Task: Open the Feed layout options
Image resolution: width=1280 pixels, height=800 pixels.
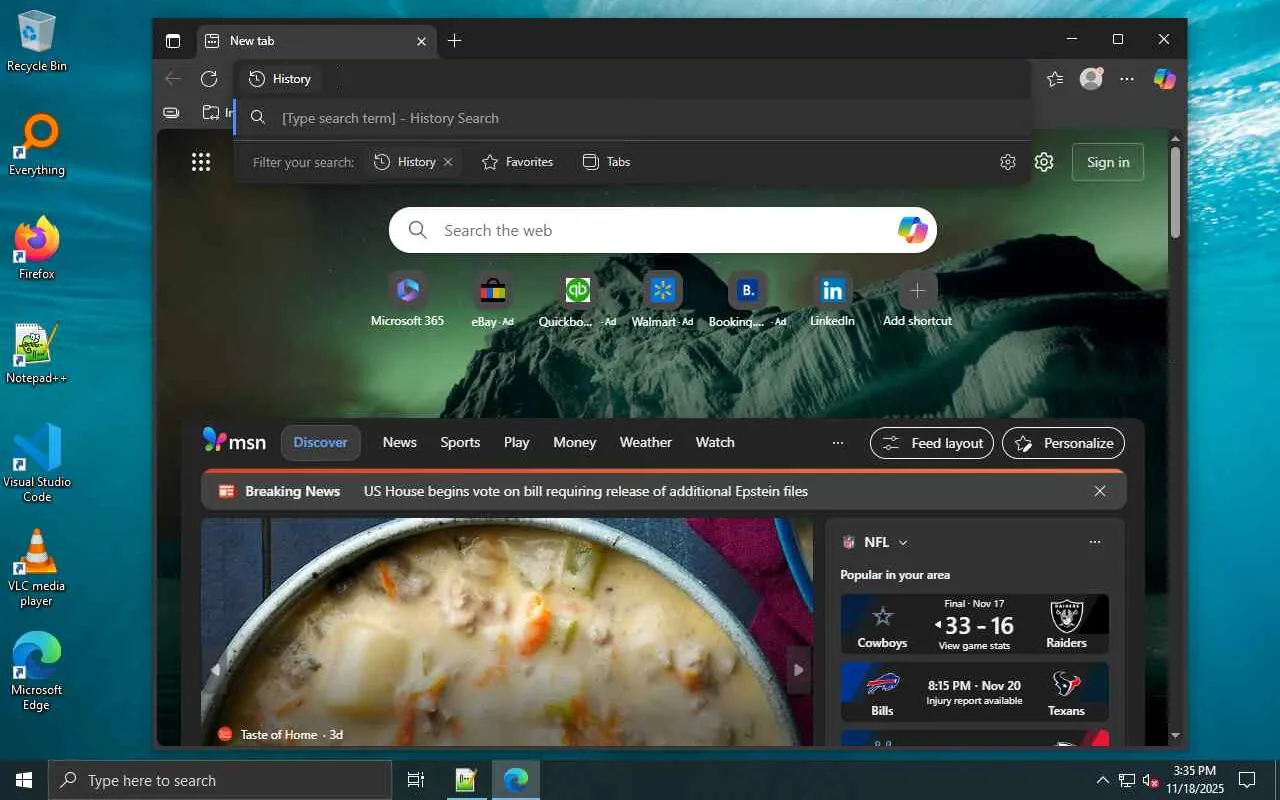Action: coord(932,443)
